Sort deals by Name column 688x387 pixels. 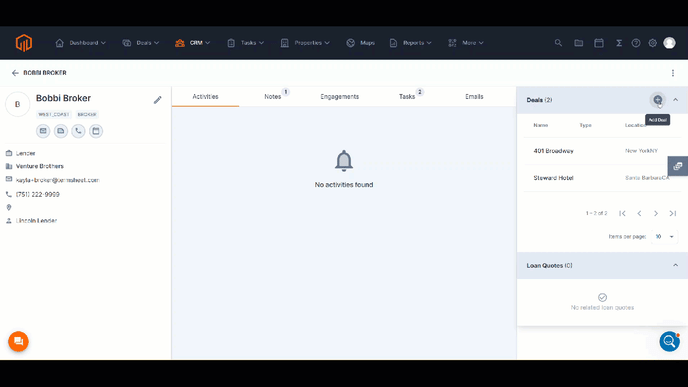[541, 125]
